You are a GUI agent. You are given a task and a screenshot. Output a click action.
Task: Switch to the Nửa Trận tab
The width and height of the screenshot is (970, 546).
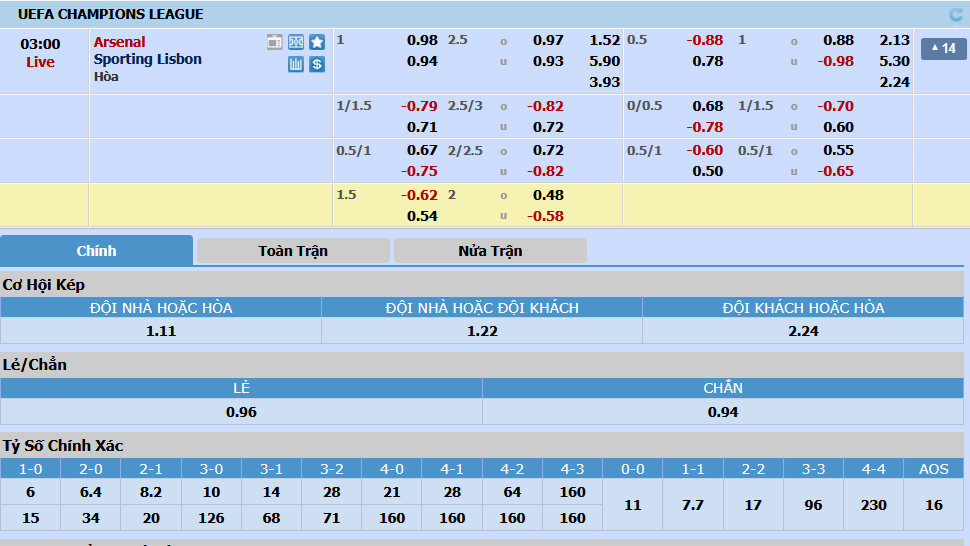(x=491, y=251)
